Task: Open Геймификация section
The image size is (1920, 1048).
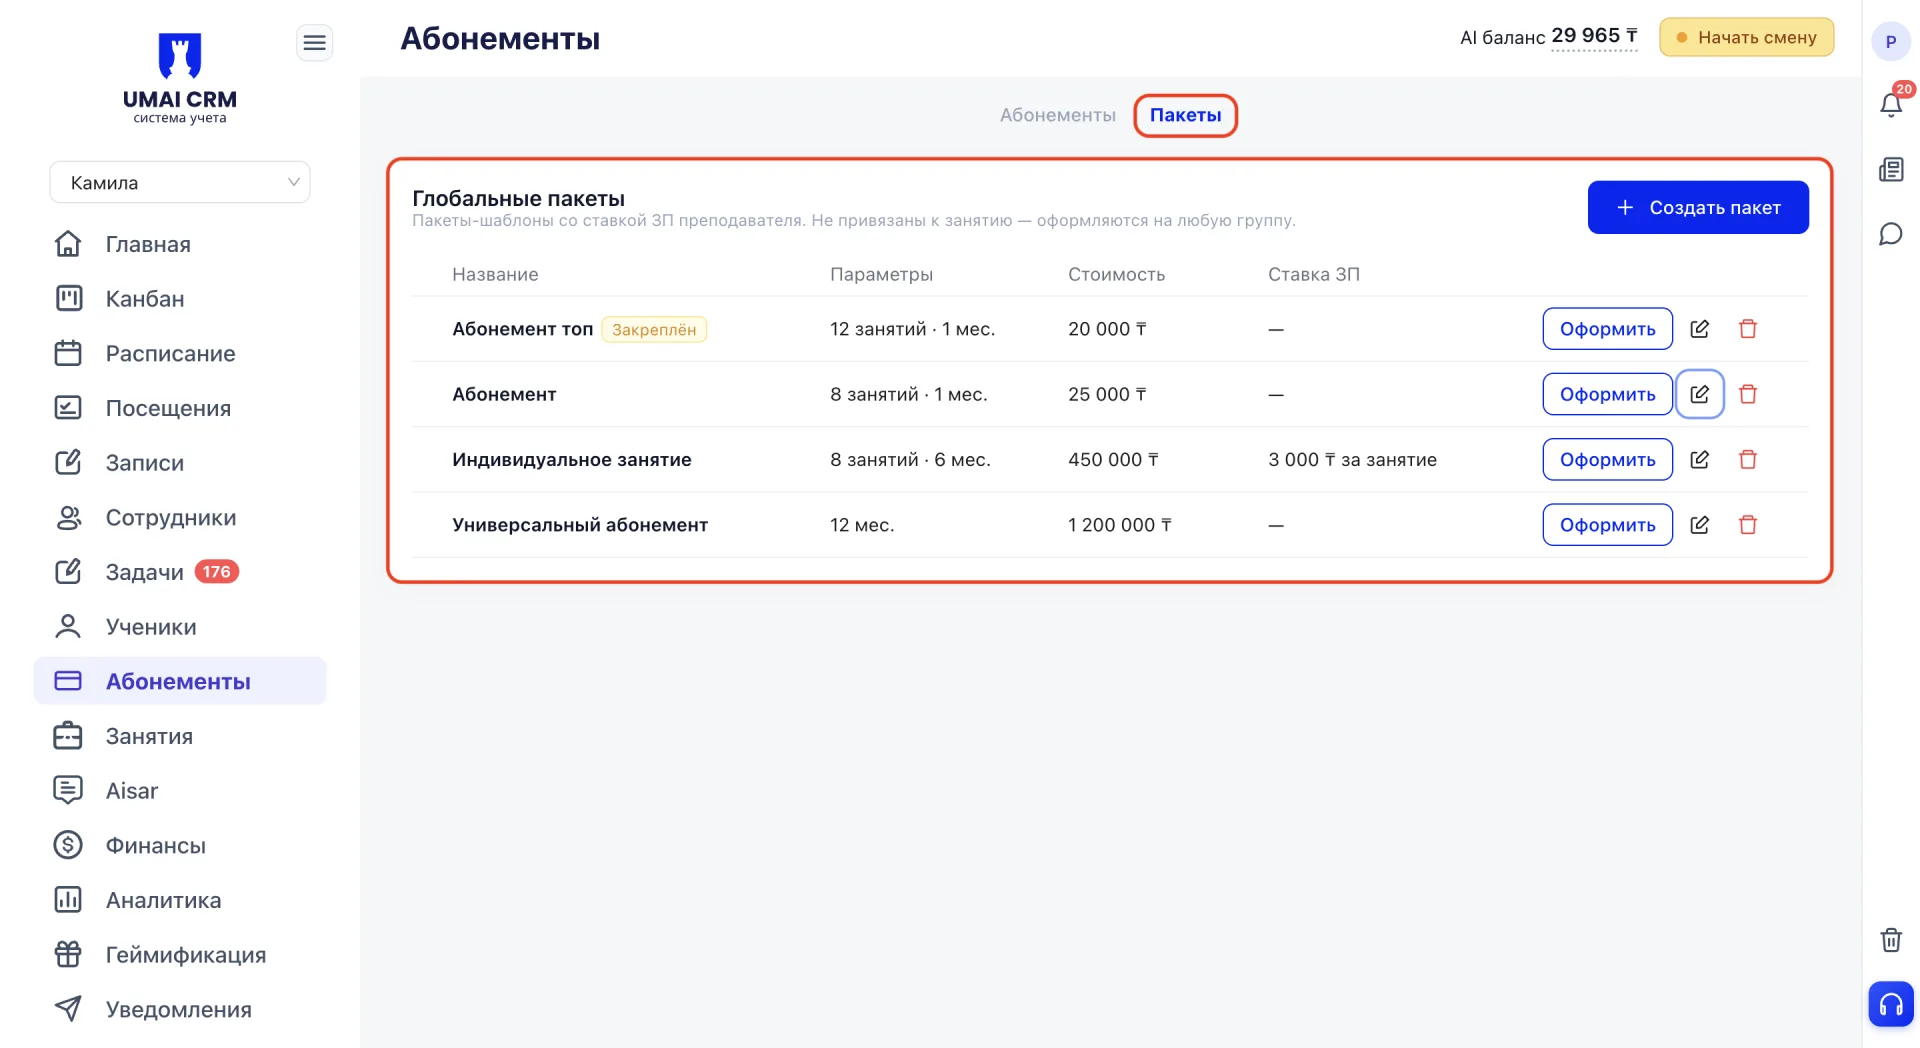Action: [x=186, y=955]
